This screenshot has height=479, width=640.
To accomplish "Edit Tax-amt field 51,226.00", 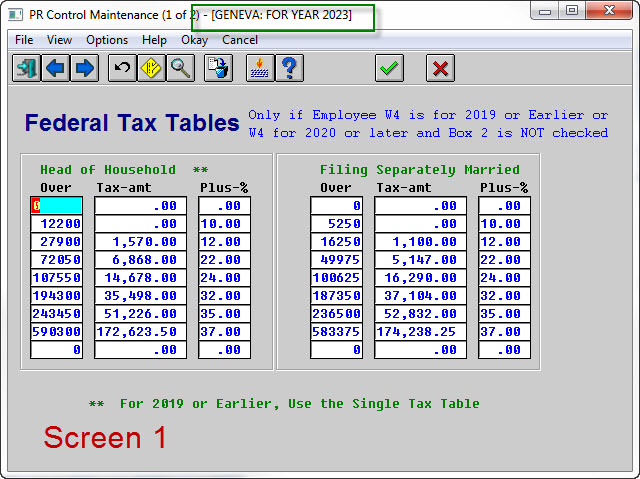I will (x=140, y=313).
